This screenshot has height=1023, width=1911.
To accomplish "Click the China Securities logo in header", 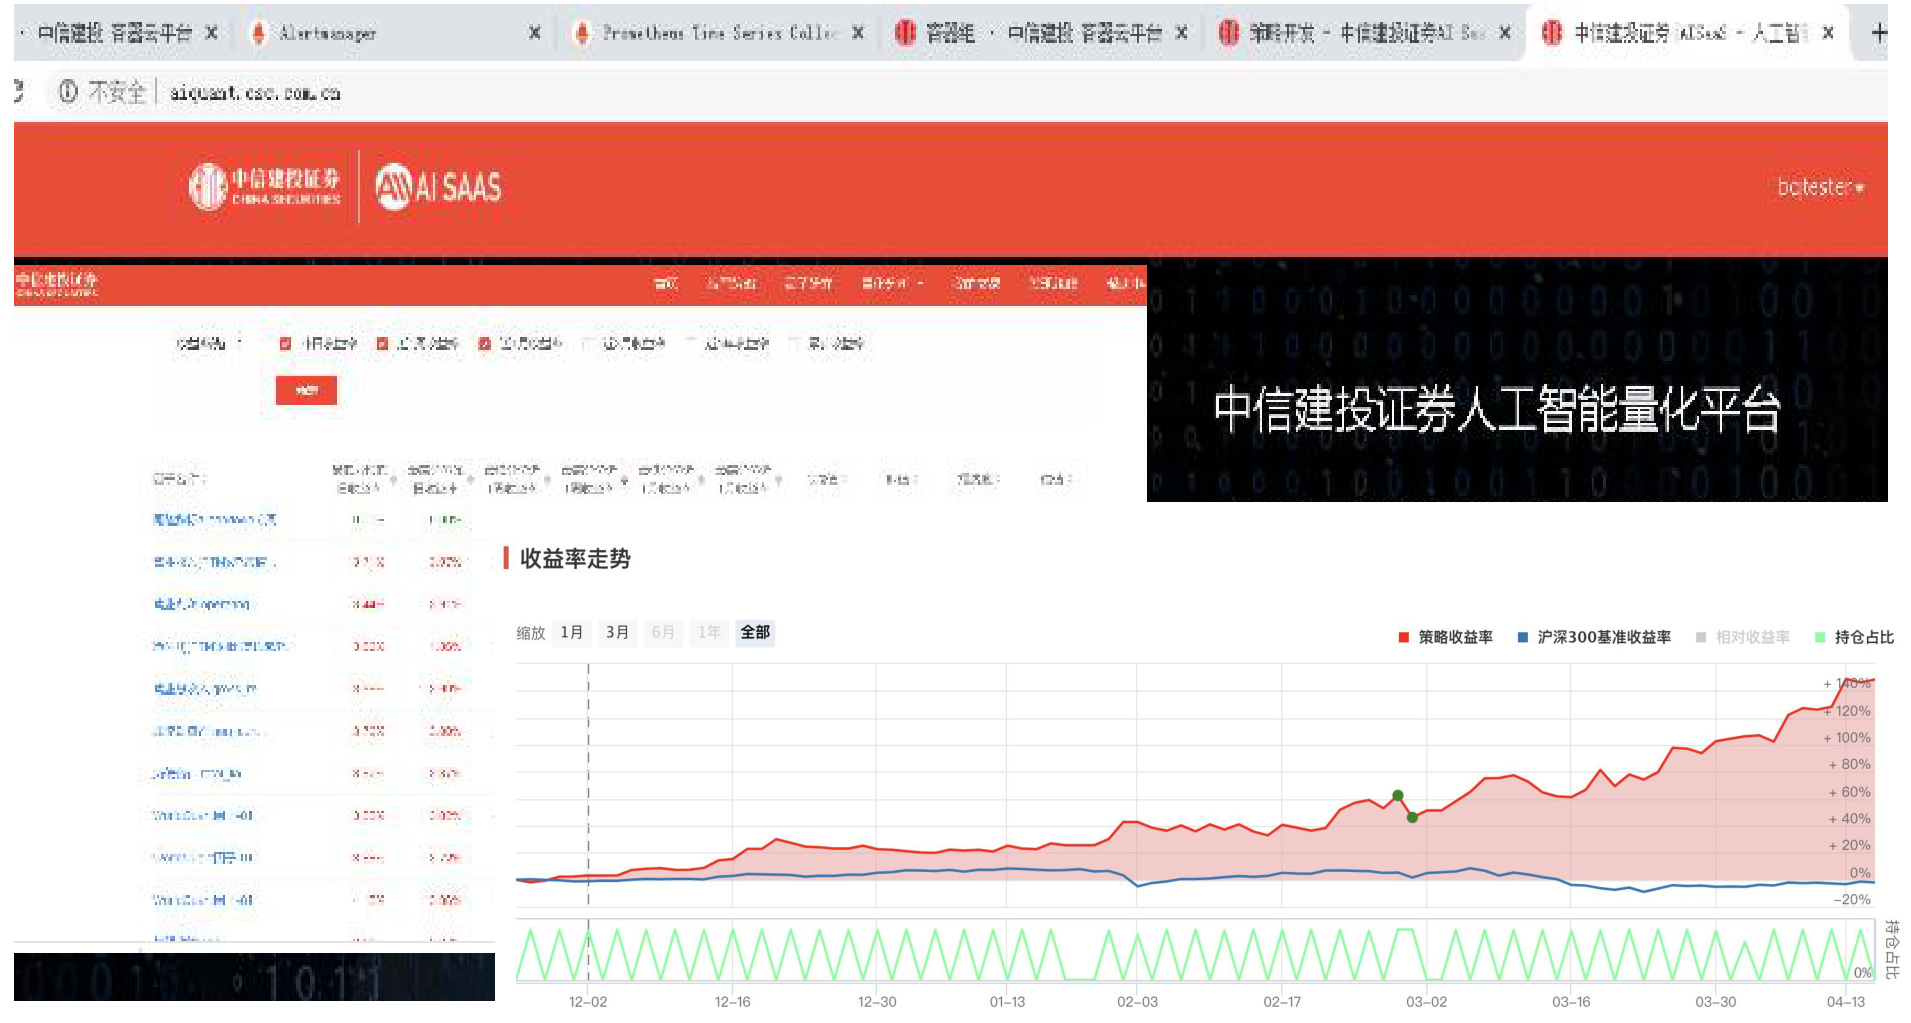I will coord(265,186).
